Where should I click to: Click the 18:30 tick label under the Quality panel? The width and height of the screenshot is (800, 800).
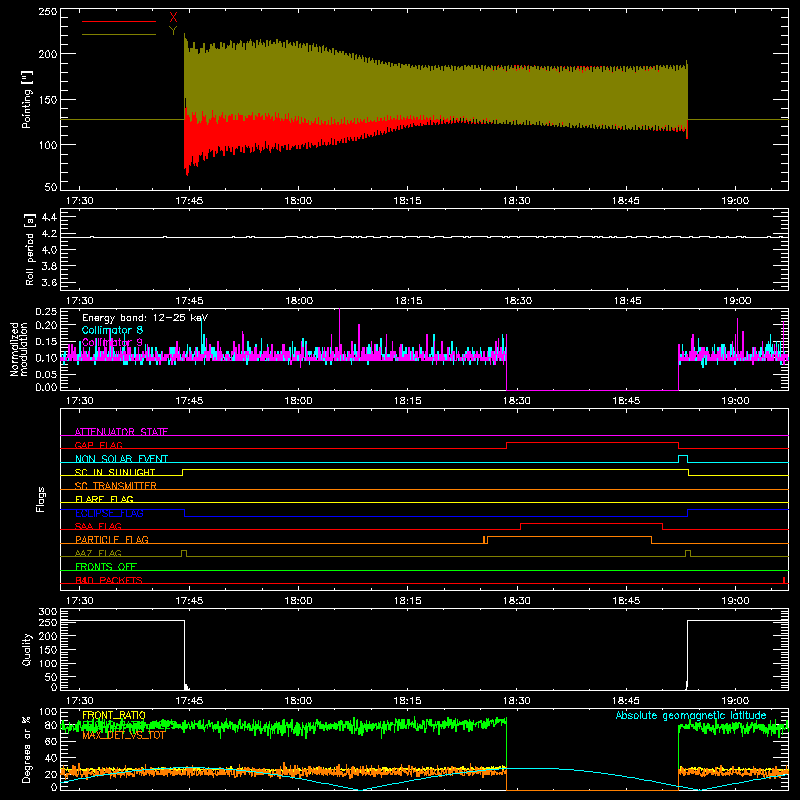pyautogui.click(x=517, y=701)
